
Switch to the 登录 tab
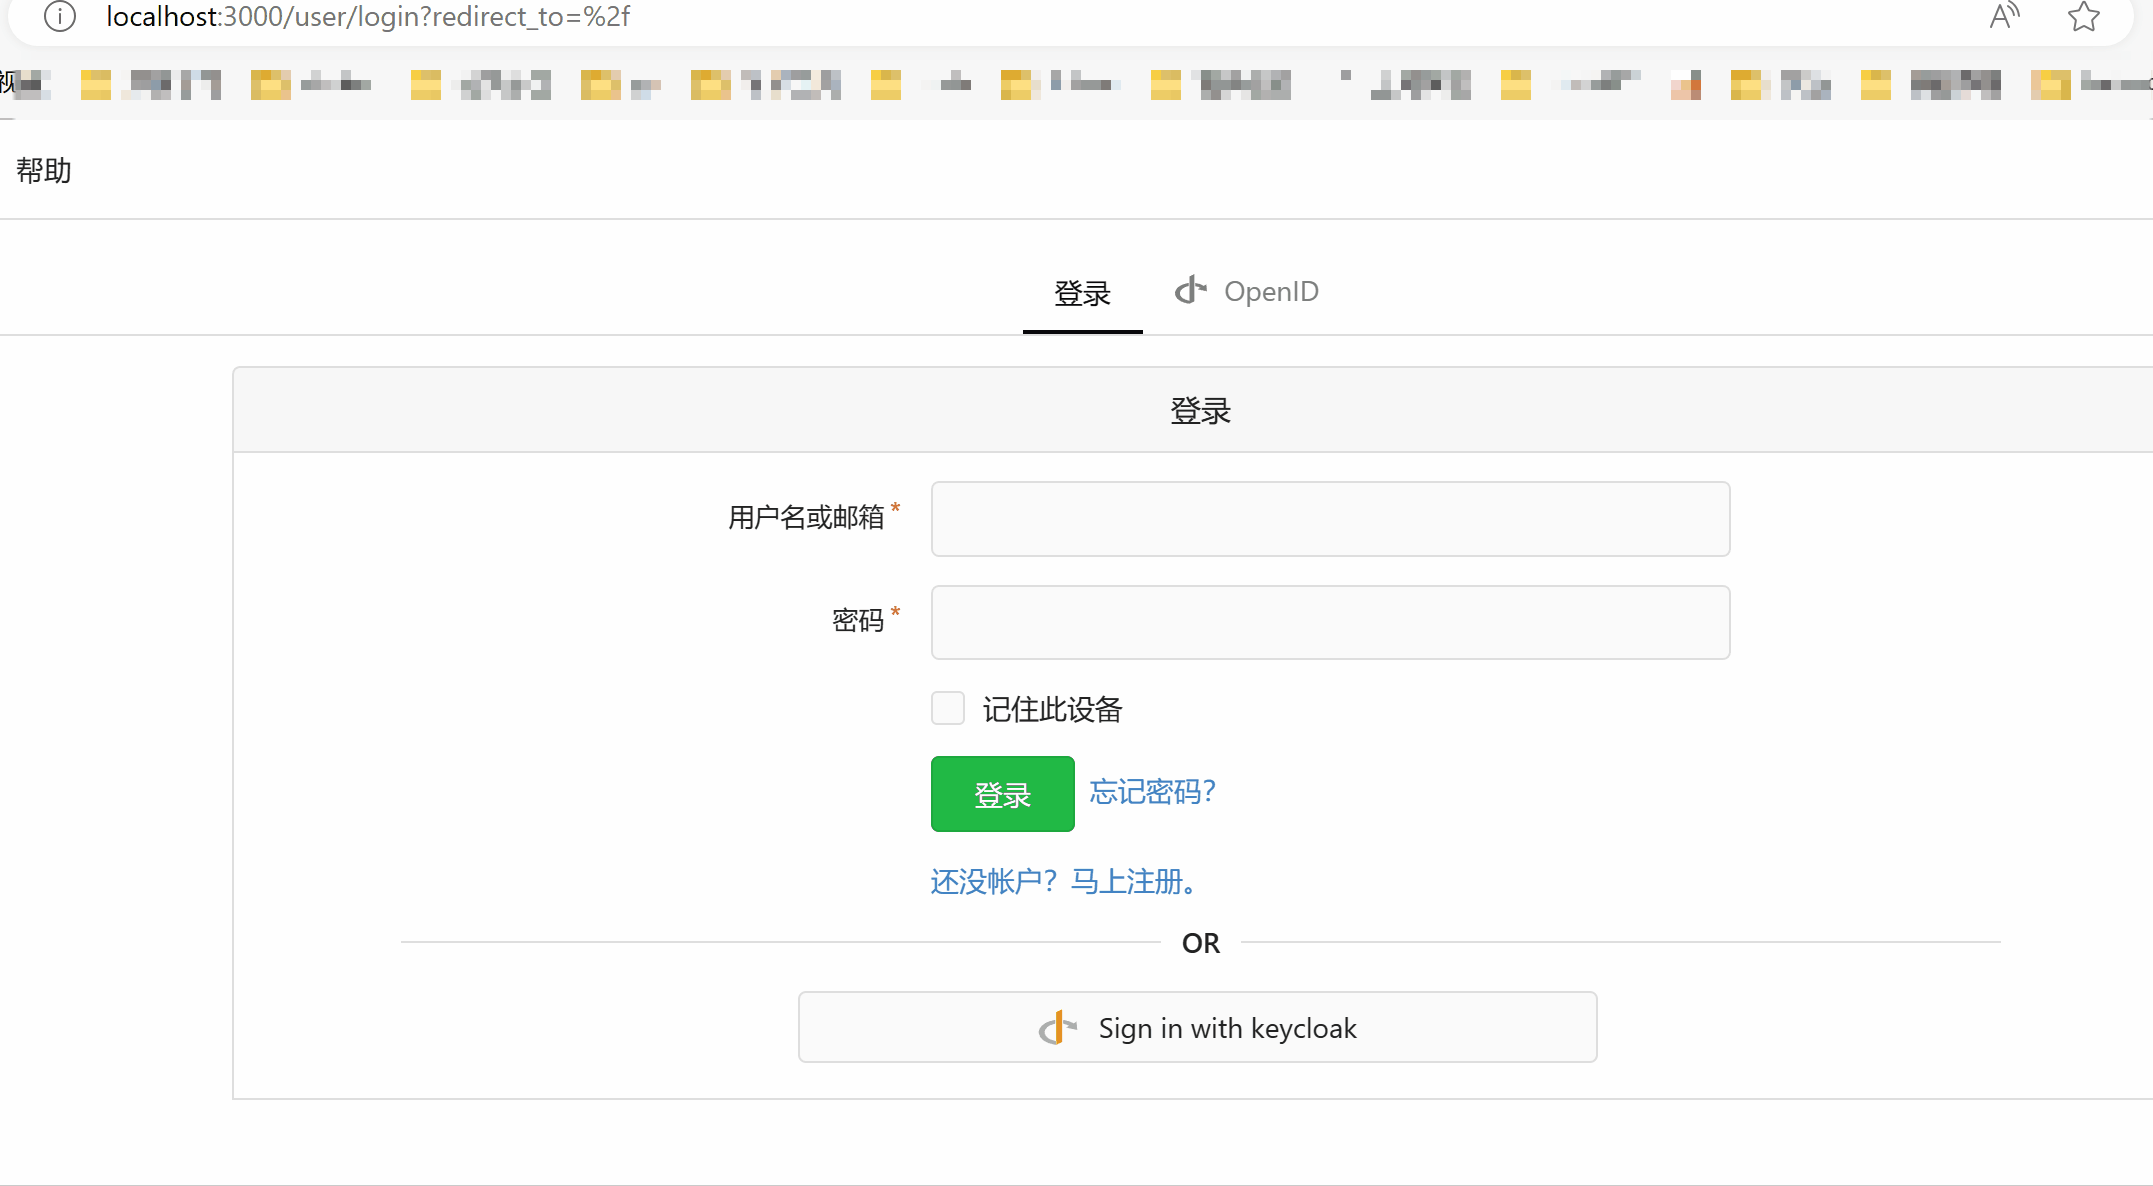[1082, 293]
